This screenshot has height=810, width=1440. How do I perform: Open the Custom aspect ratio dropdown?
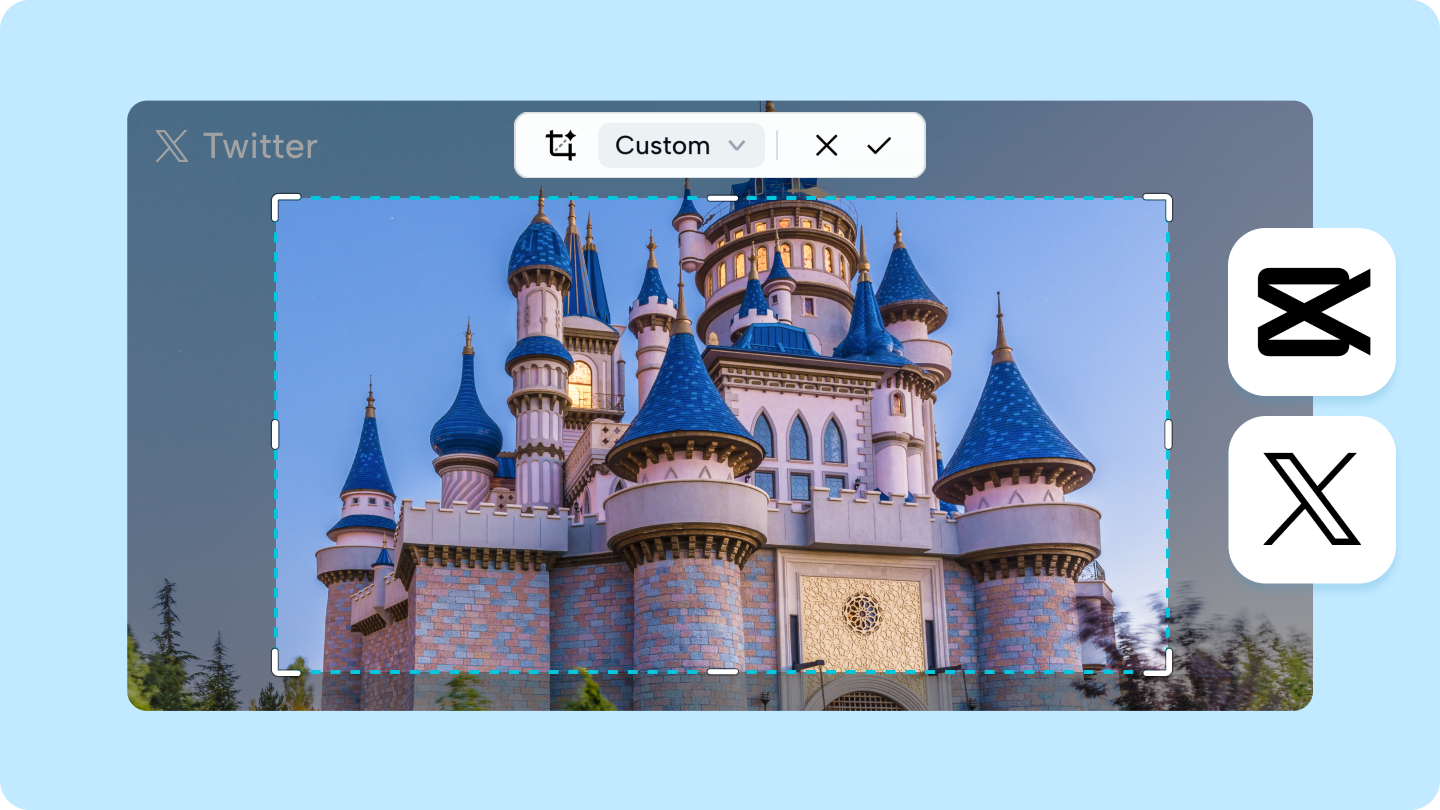coord(681,145)
